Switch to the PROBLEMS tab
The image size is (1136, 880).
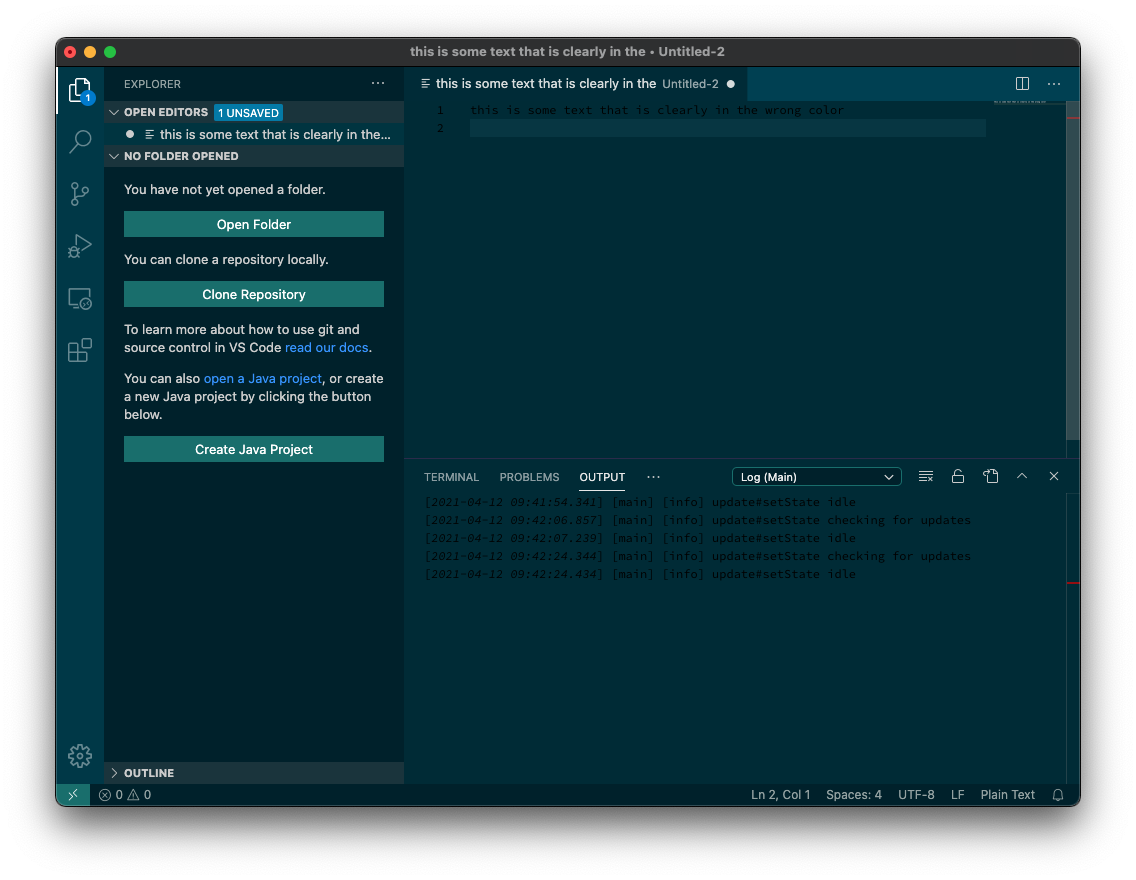coord(529,477)
